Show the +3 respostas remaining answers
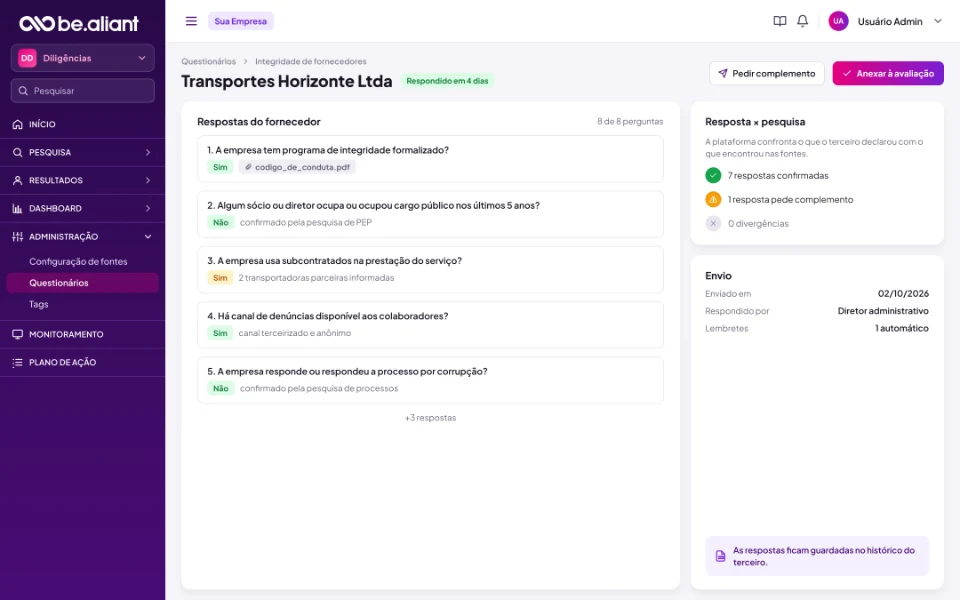Screen dimensions: 960x600 (430, 418)
